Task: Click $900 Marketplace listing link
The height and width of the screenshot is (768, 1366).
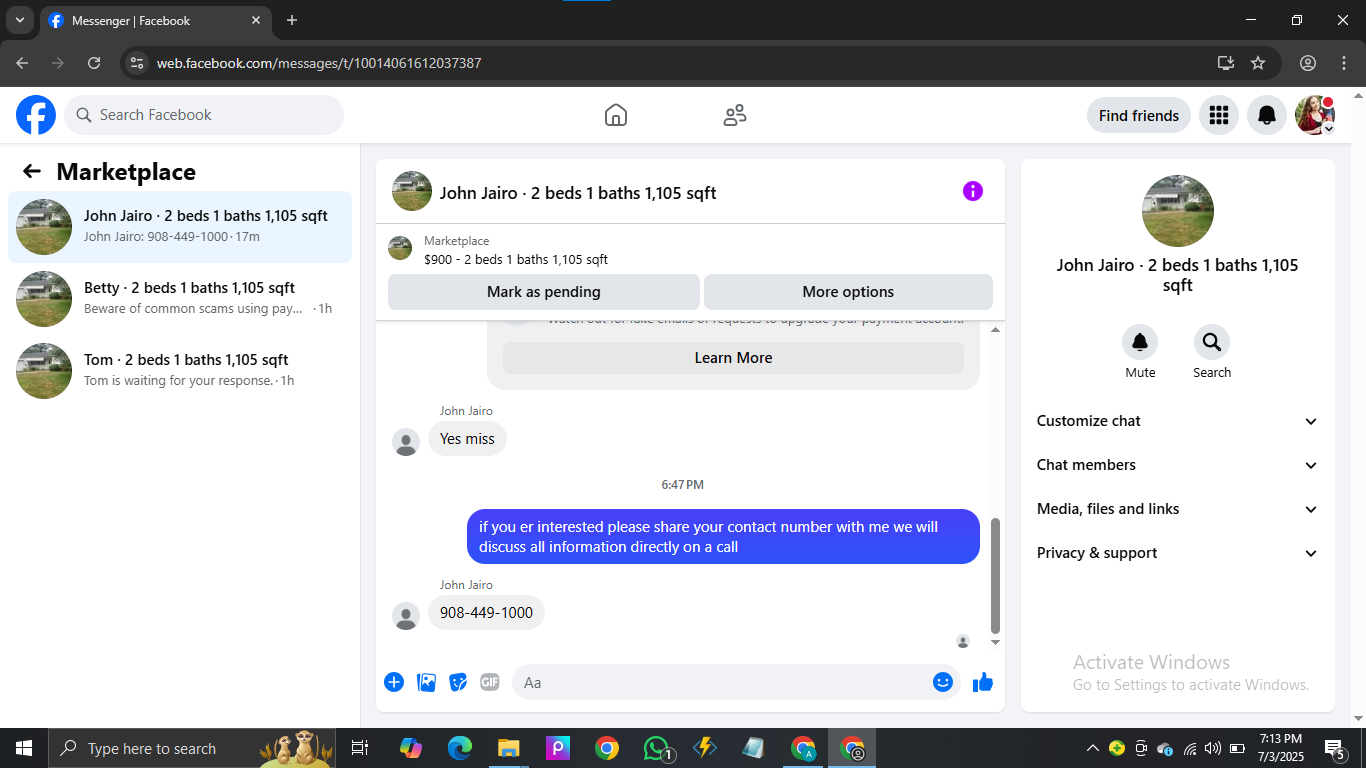Action: point(516,259)
